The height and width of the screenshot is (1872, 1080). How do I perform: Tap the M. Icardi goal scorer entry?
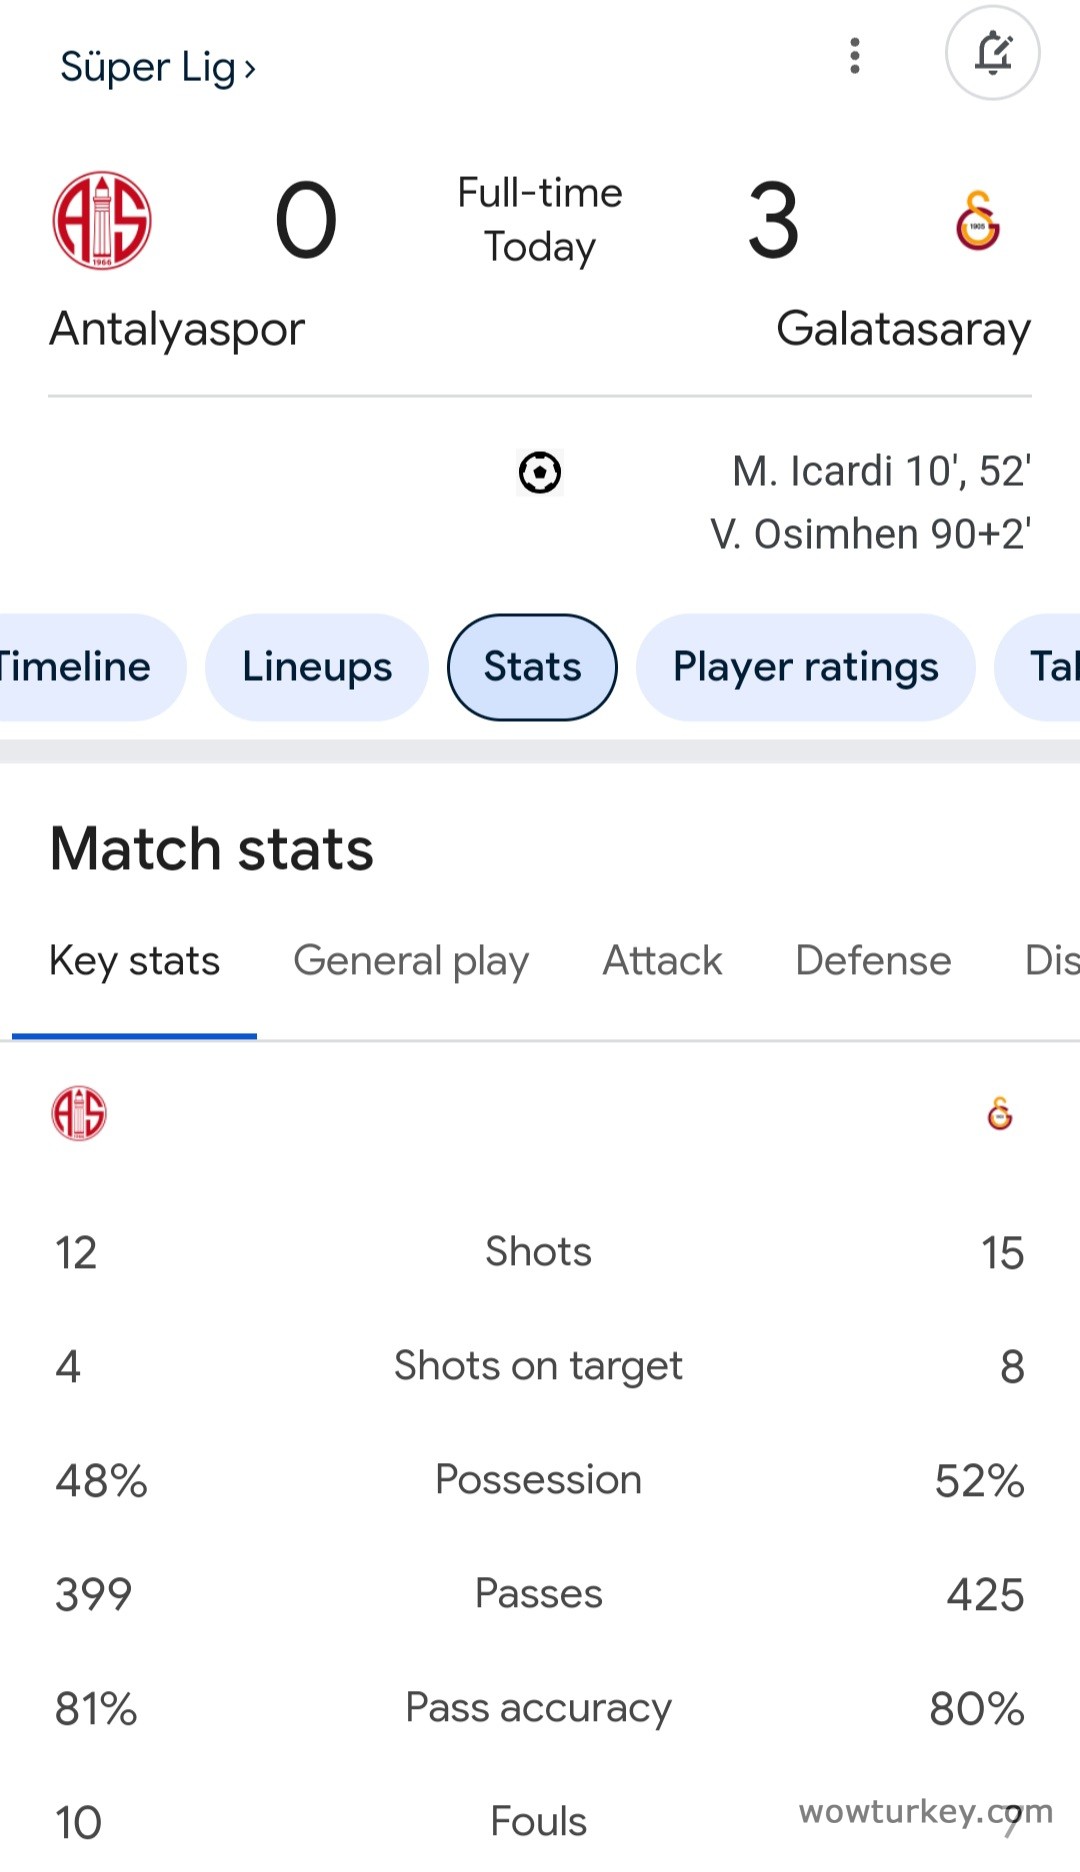[881, 471]
